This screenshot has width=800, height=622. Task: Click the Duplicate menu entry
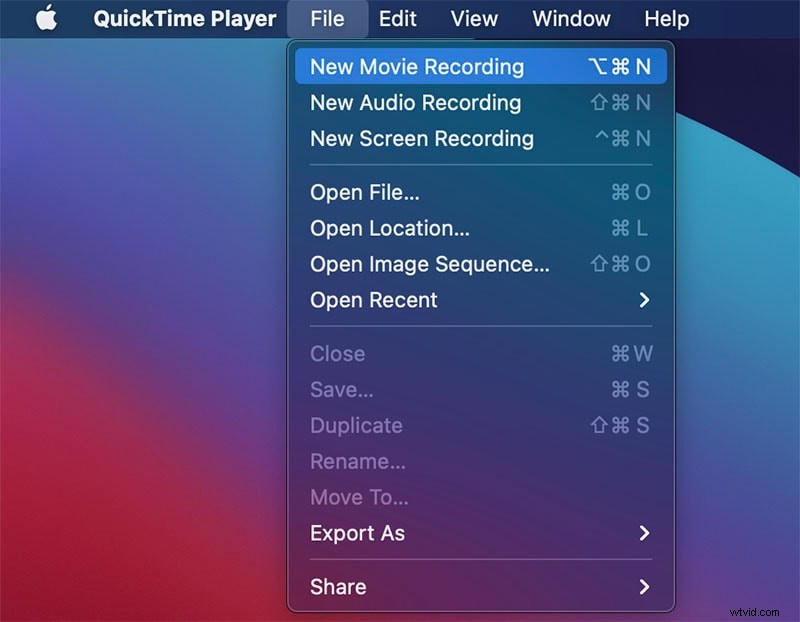(x=356, y=425)
